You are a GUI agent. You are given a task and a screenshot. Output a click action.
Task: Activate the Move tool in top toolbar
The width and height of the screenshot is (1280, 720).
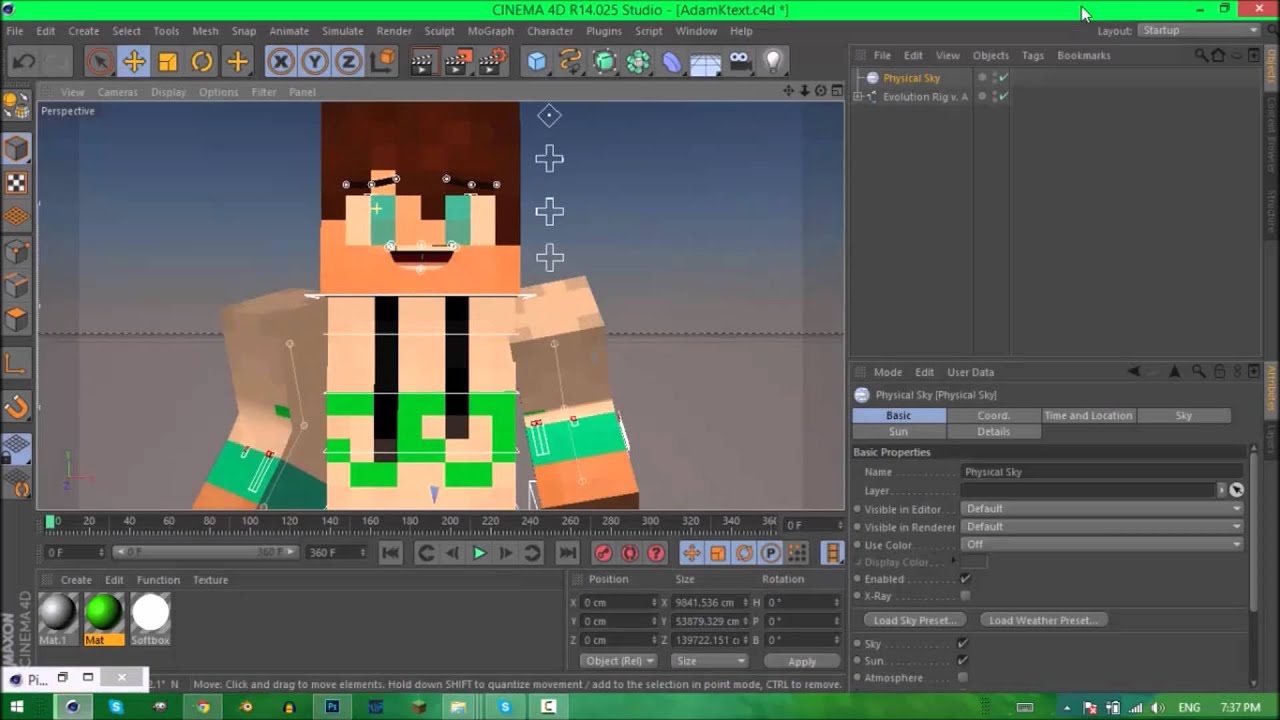(134, 62)
